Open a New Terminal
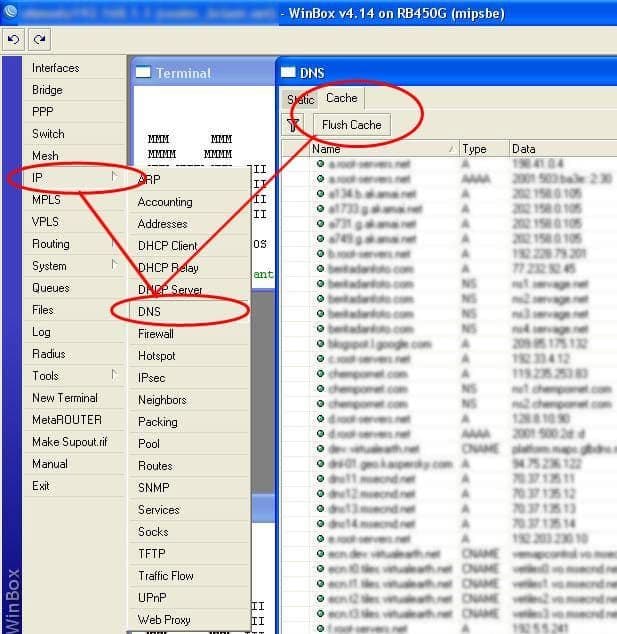The image size is (617, 634). pyautogui.click(x=74, y=398)
